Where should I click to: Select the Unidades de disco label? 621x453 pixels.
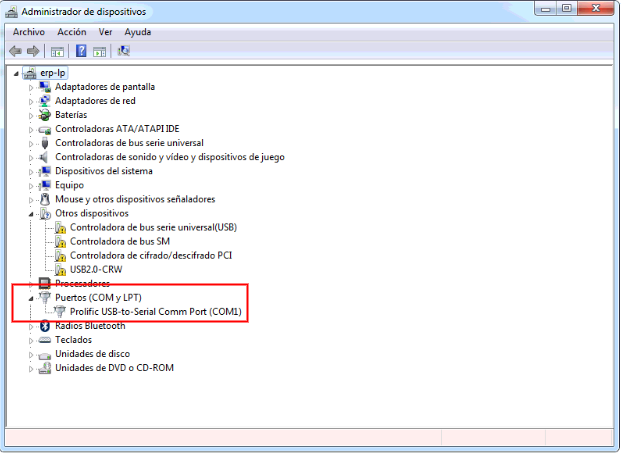coord(92,354)
